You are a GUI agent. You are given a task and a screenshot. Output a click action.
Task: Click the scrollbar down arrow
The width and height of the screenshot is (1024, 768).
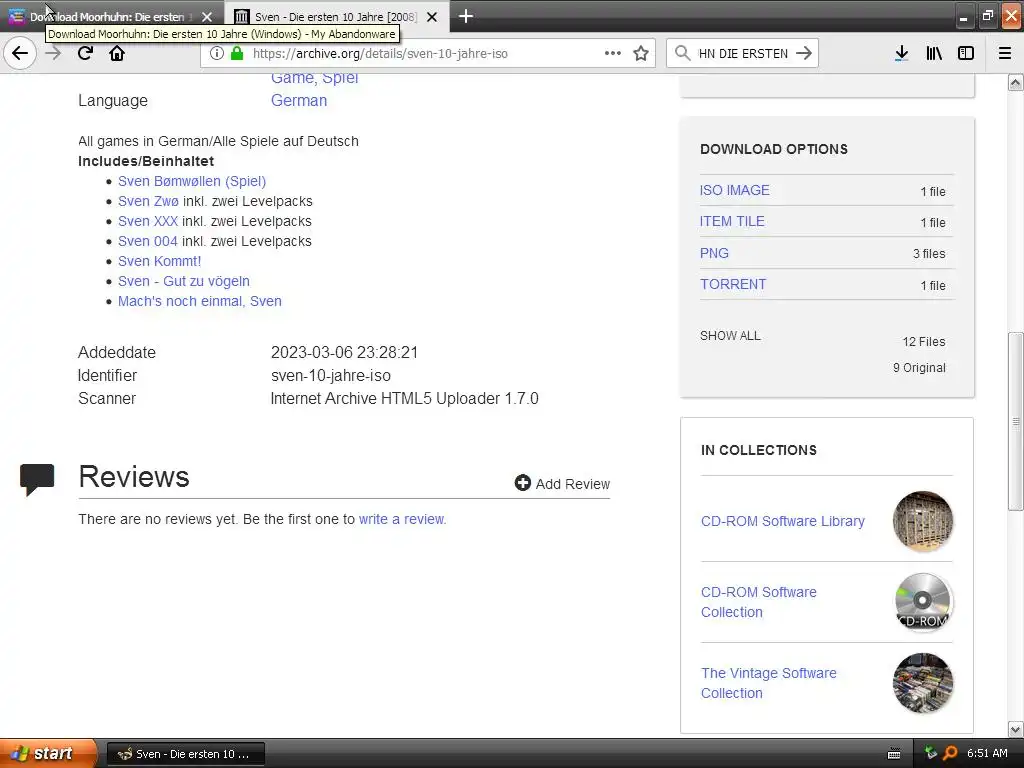(1015, 729)
